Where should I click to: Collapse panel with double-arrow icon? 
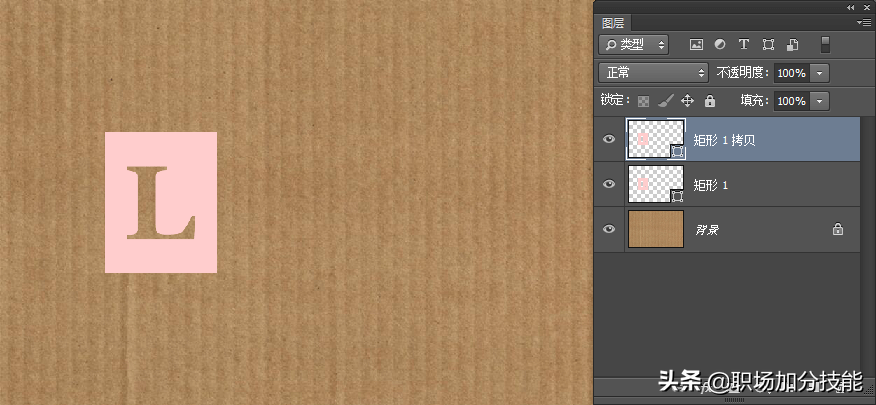(851, 7)
